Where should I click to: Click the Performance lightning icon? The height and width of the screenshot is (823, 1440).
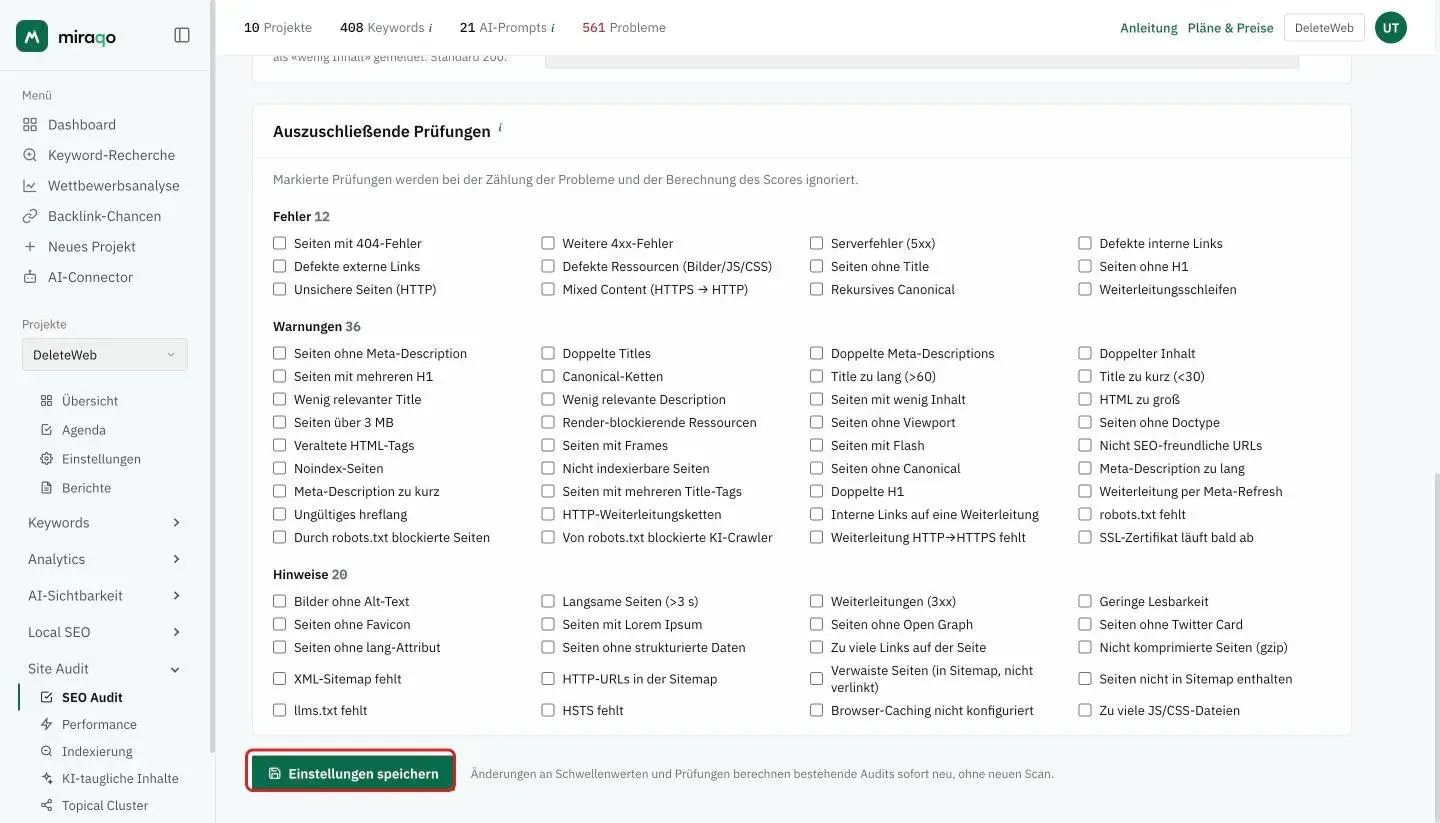[x=46, y=724]
